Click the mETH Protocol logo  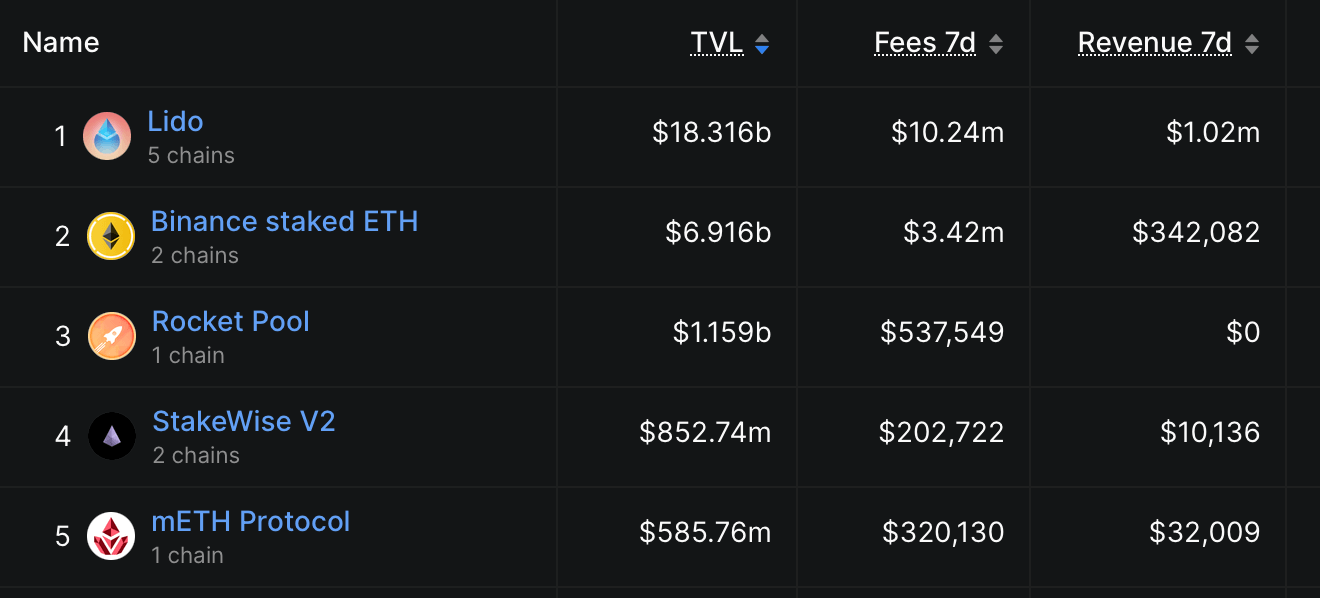(111, 535)
